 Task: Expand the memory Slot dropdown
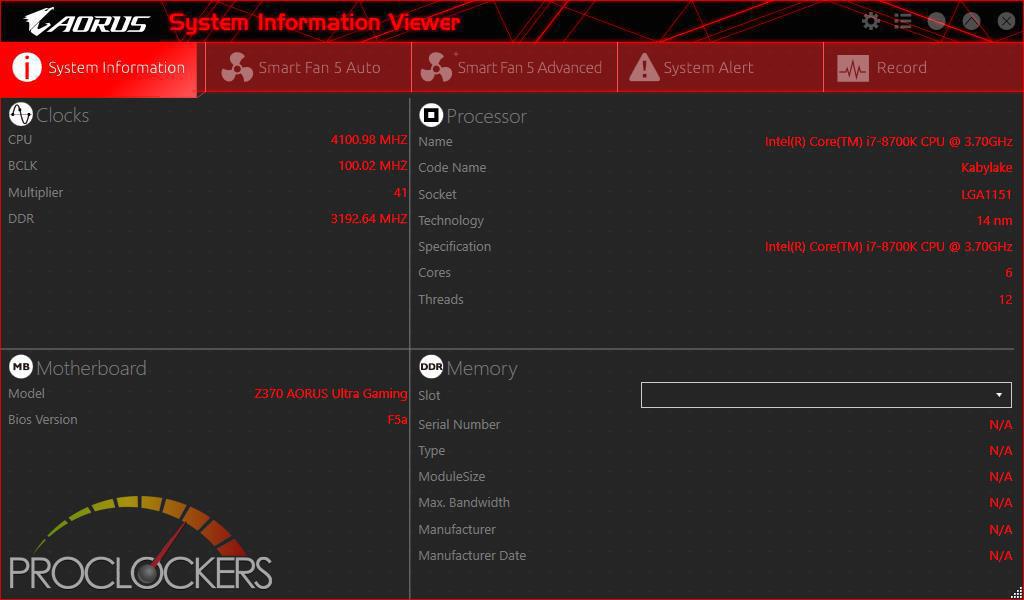pos(826,395)
